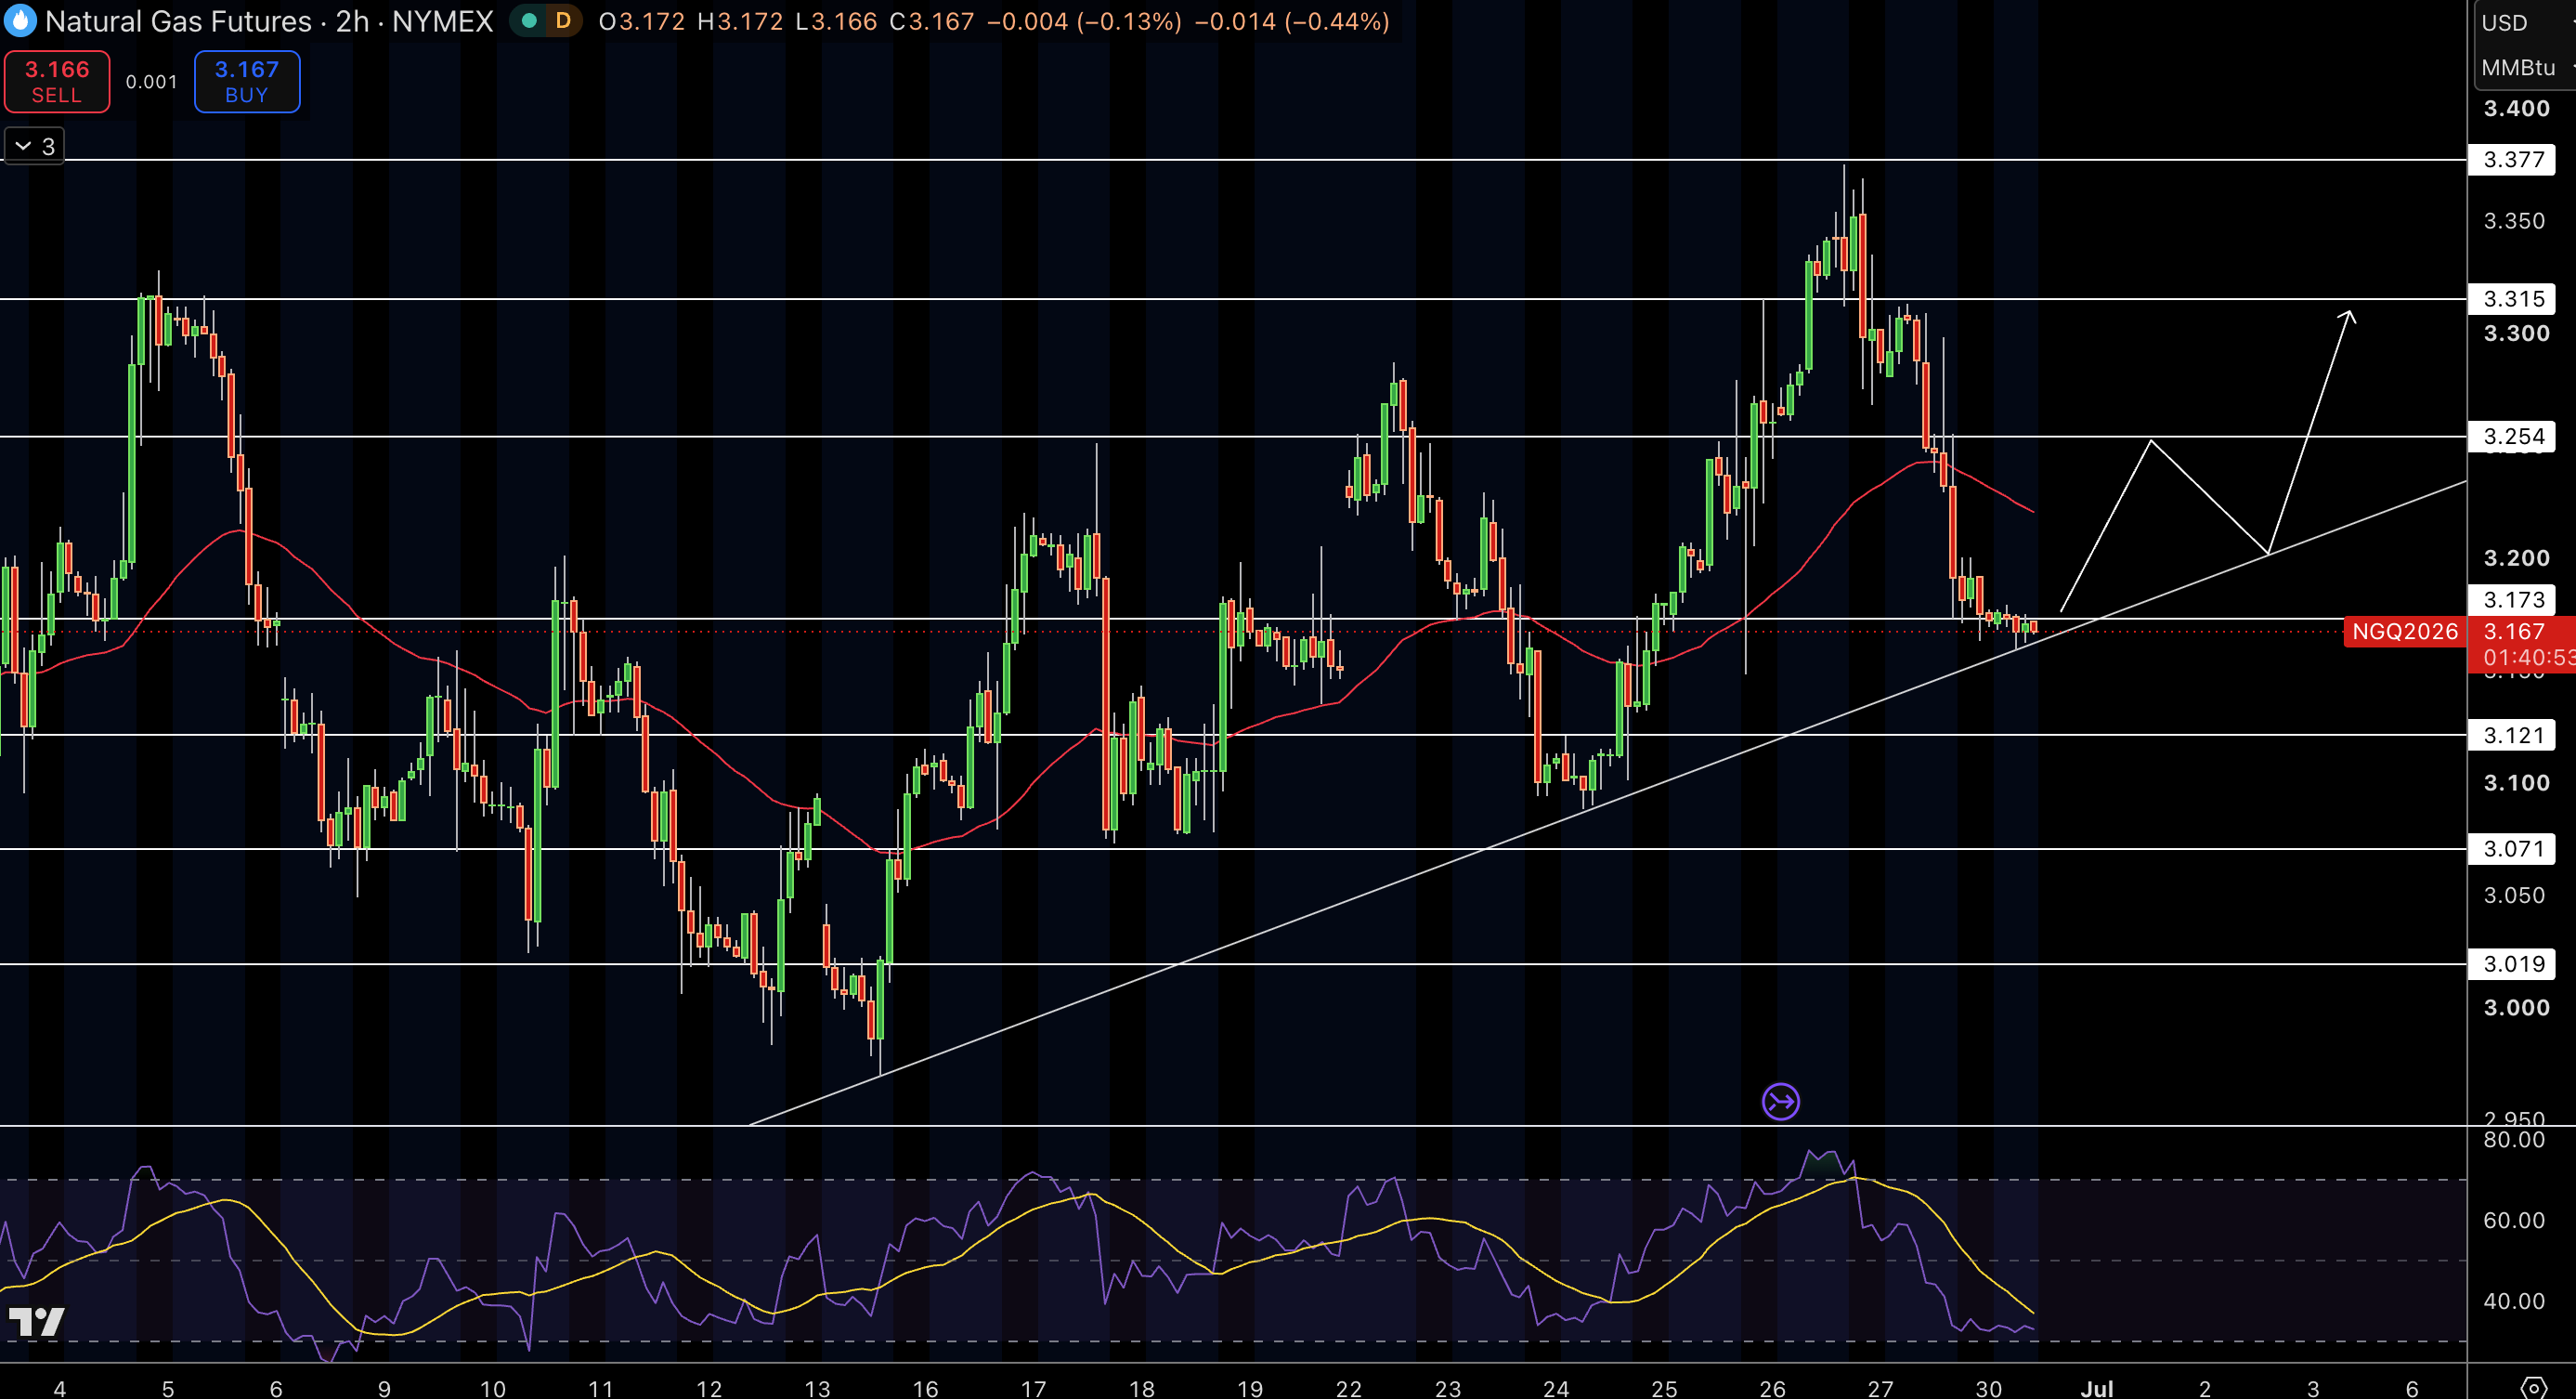Open the MMBtu unit selector
Image resolution: width=2576 pixels, height=1399 pixels.
[x=2518, y=67]
